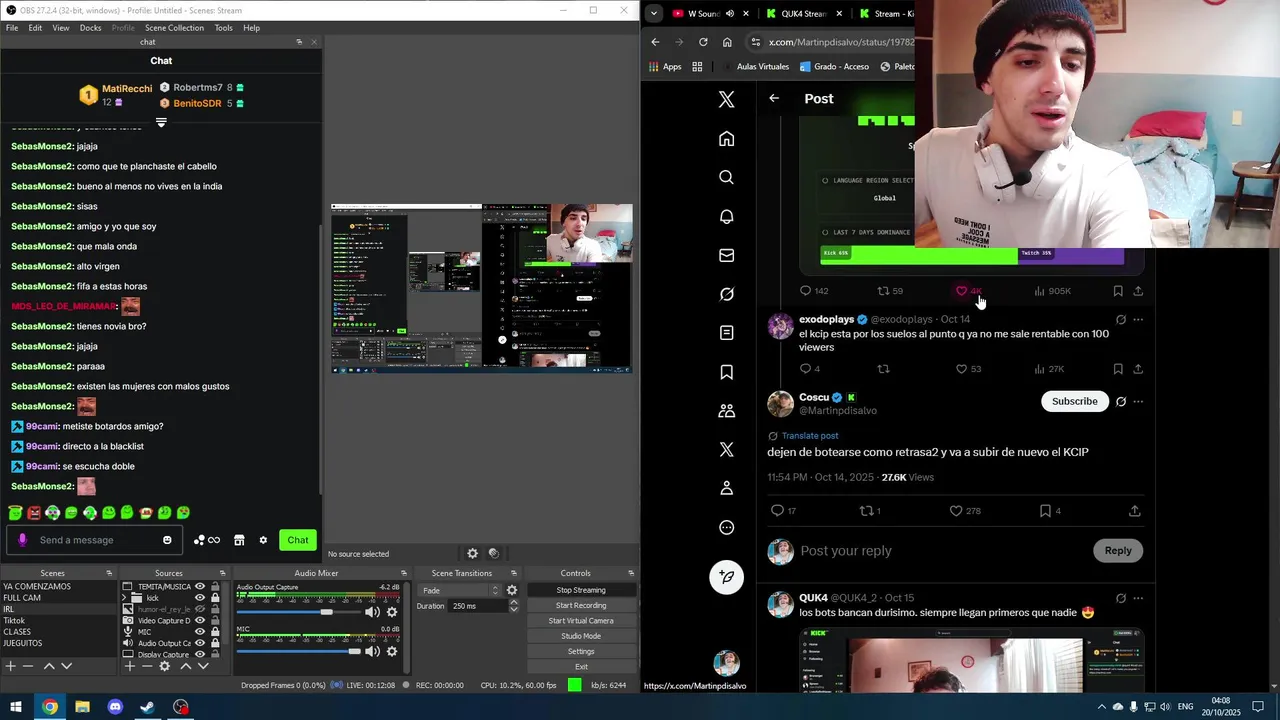Open more options on Coscu post
This screenshot has width=1280, height=720.
1138,401
